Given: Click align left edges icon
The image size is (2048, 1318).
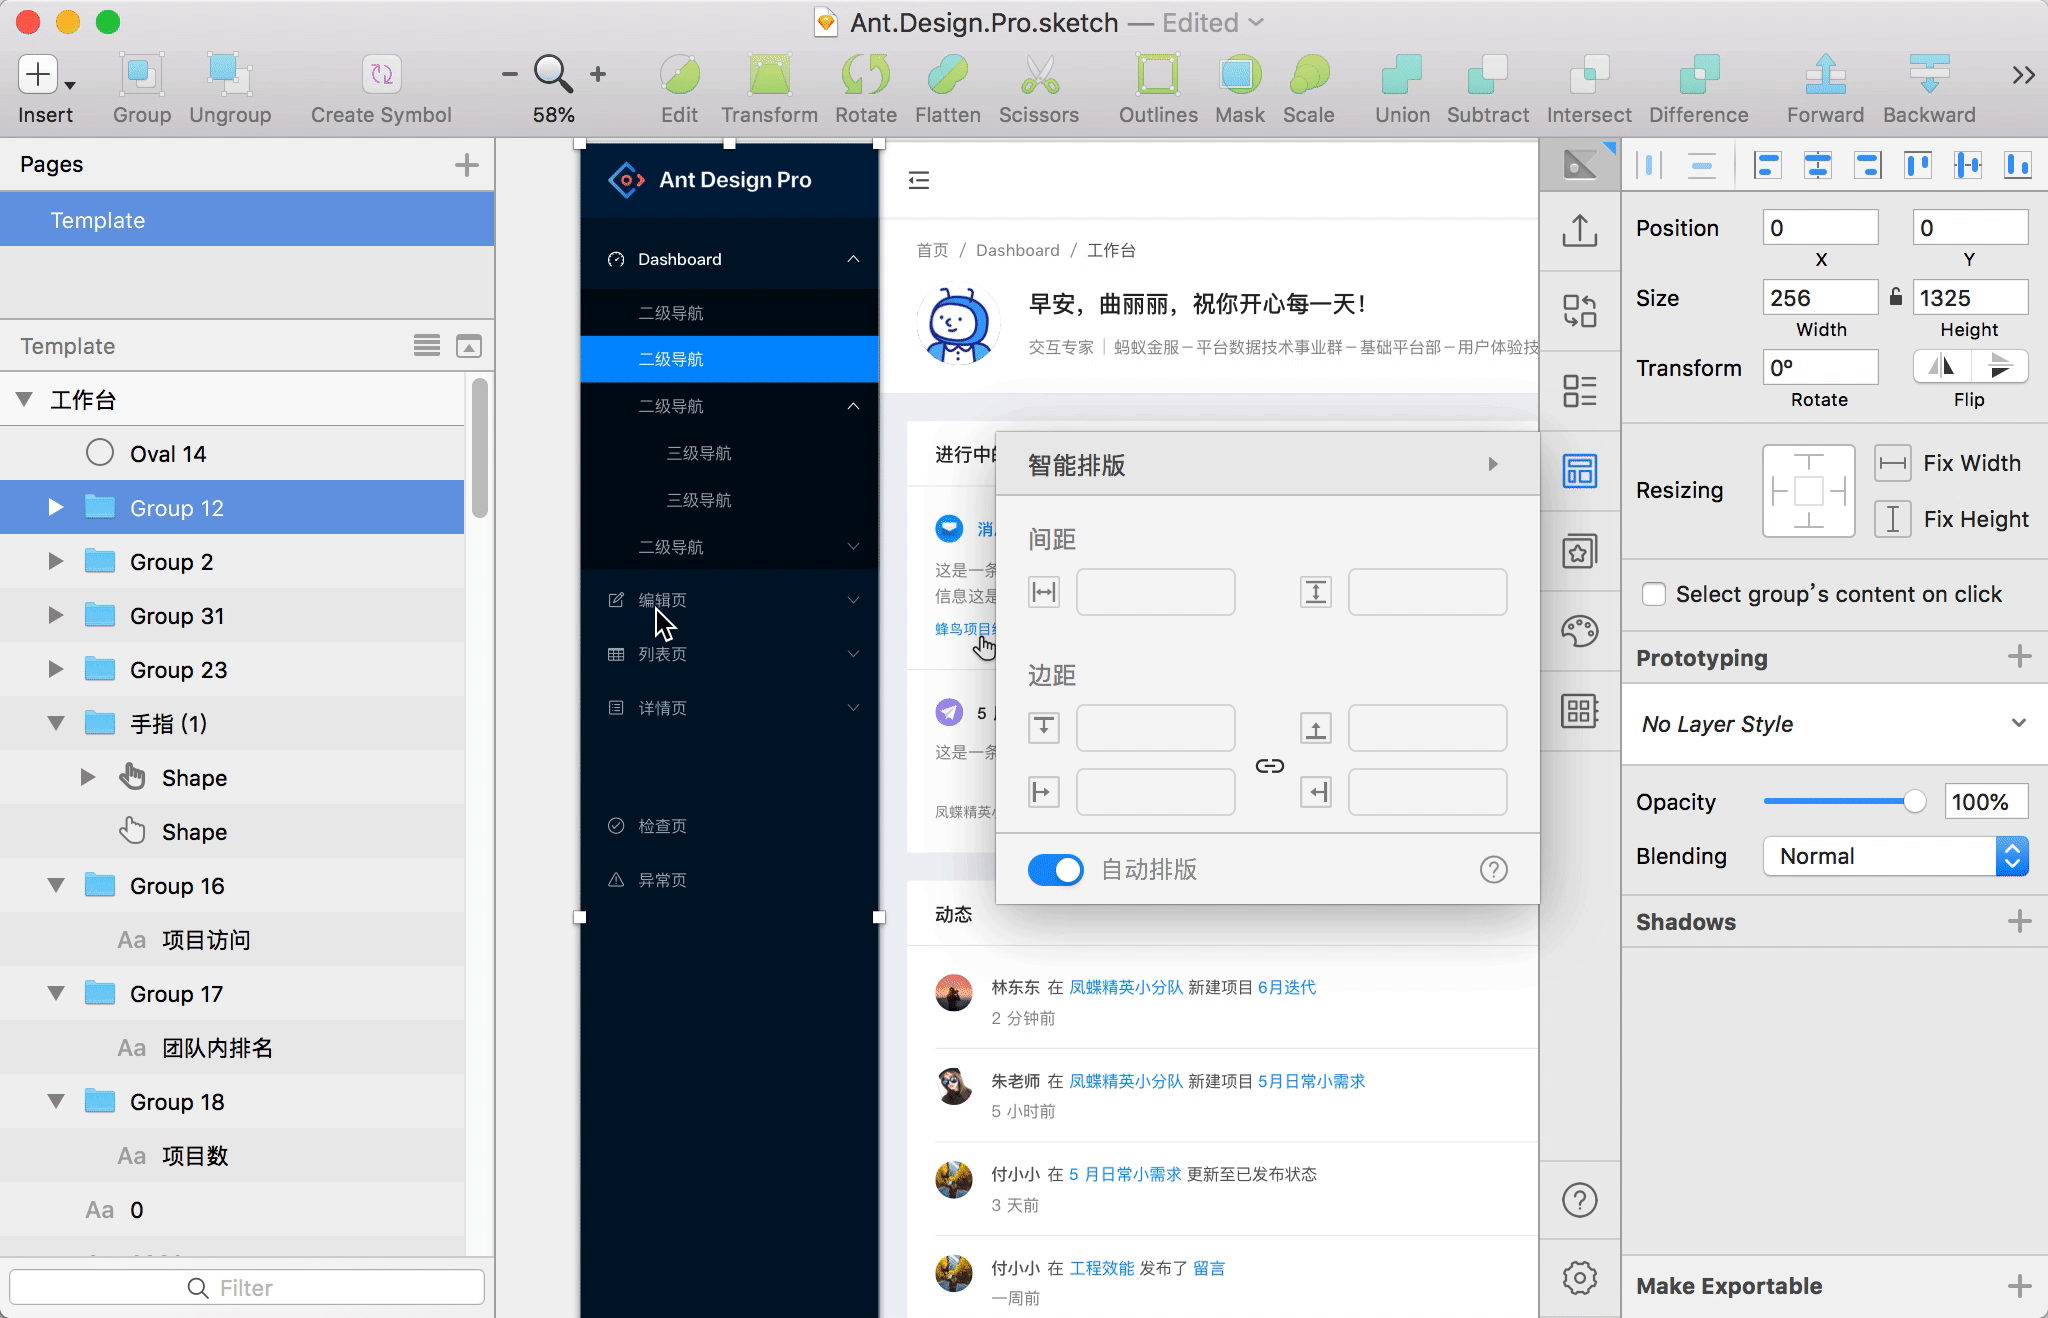Looking at the screenshot, I should coord(1767,165).
